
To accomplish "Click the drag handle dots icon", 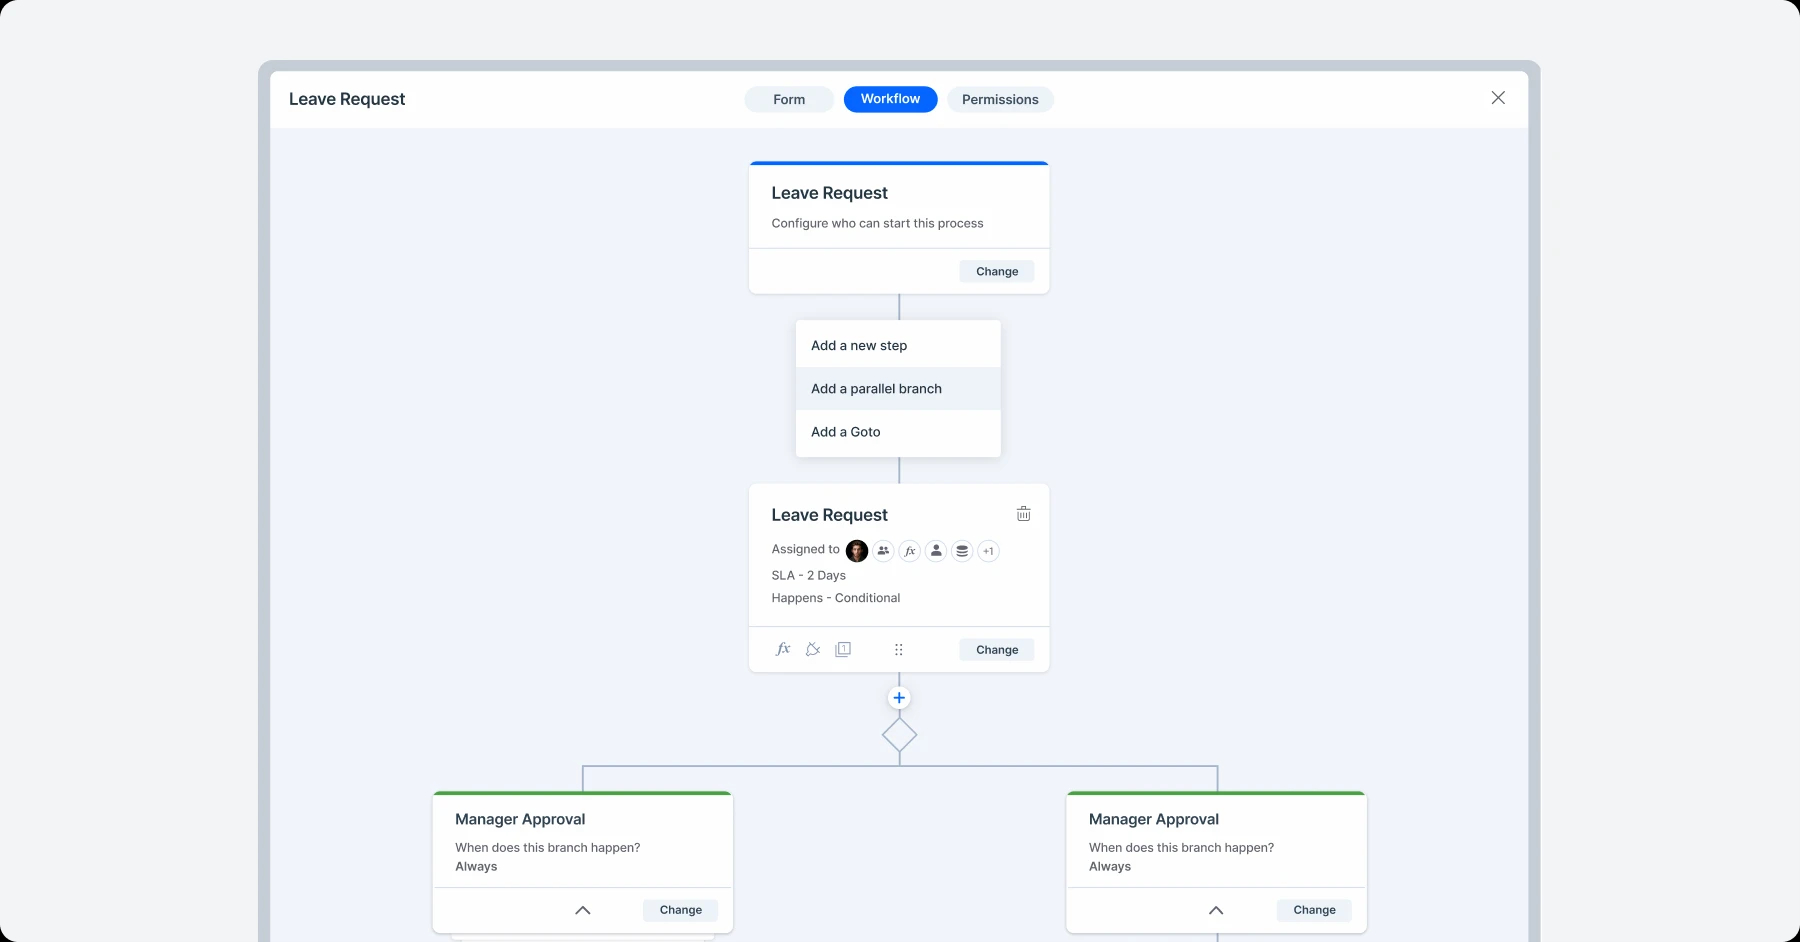I will 898,650.
